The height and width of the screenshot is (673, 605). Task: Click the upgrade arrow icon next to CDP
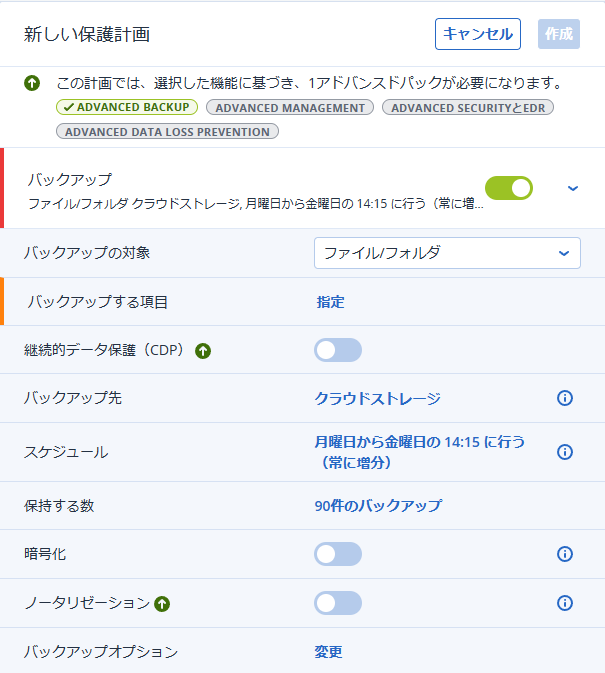[x=203, y=351]
